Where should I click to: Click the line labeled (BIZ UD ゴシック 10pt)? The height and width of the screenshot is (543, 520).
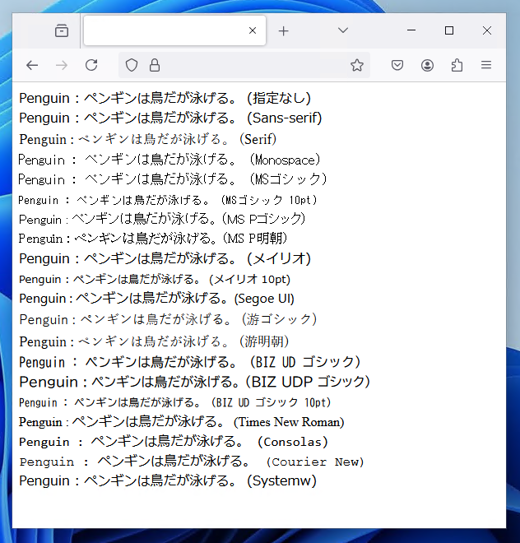[175, 402]
